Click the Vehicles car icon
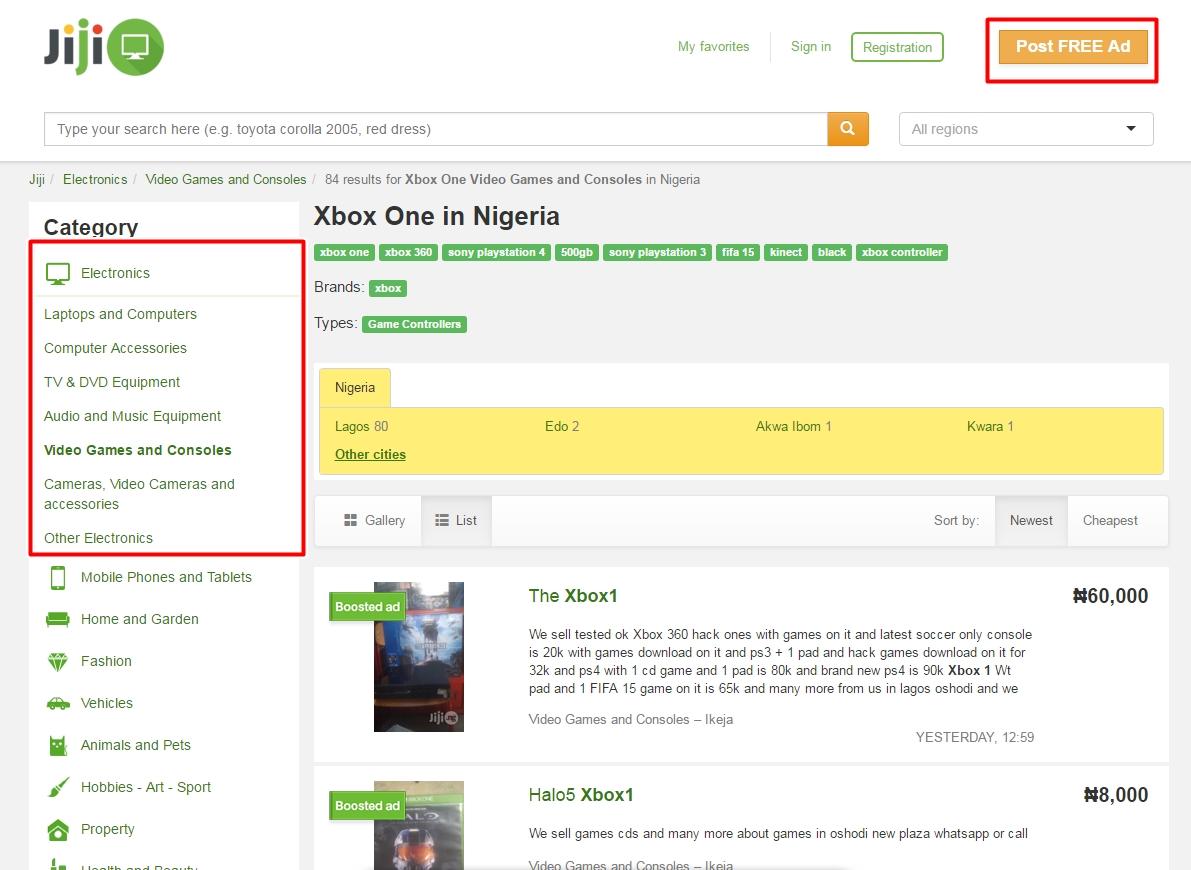The height and width of the screenshot is (870, 1191). pos(58,704)
